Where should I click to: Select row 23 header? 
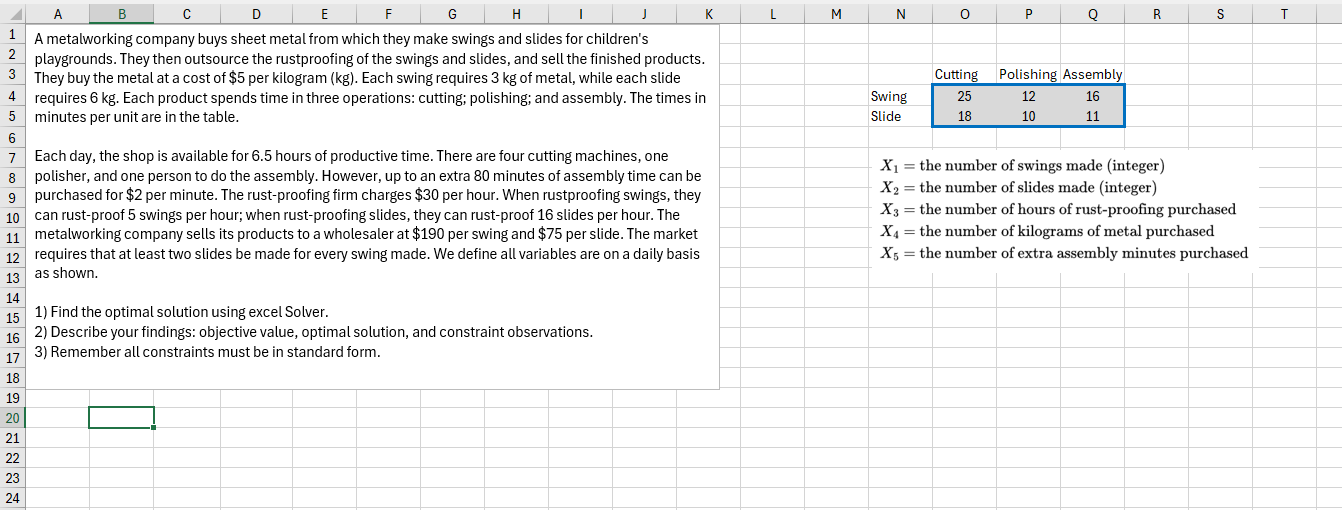(x=12, y=479)
